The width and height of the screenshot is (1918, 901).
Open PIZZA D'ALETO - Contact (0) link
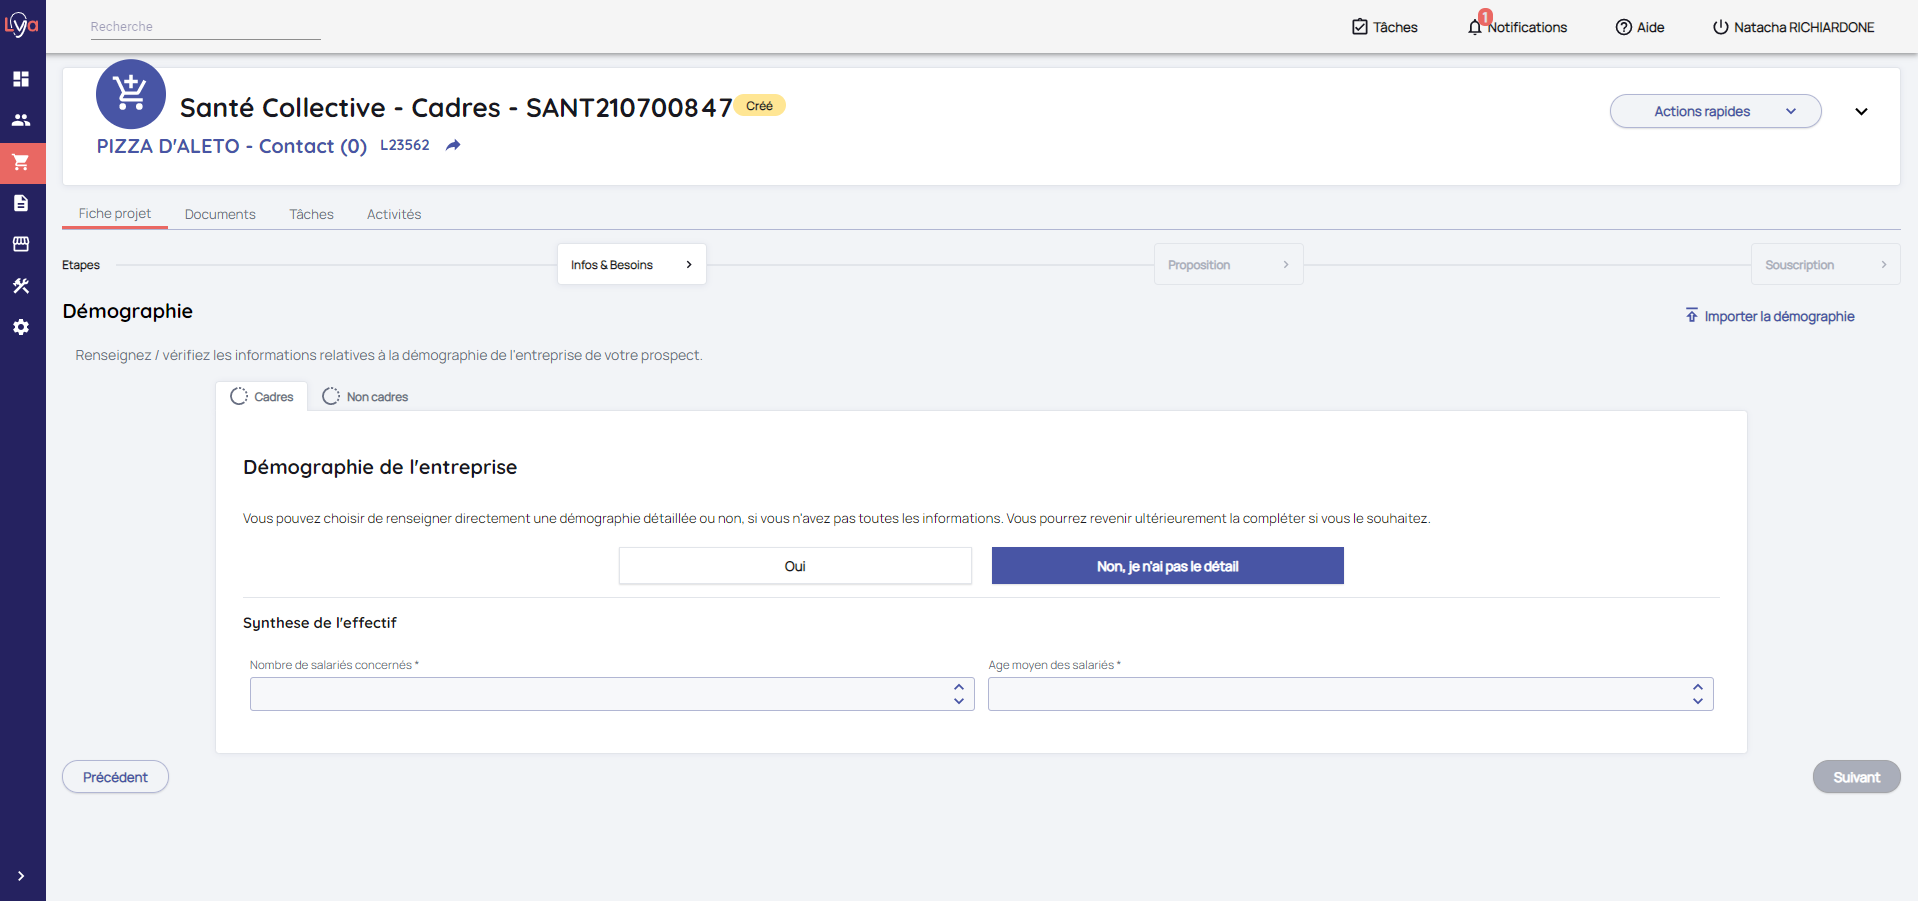pyautogui.click(x=232, y=146)
